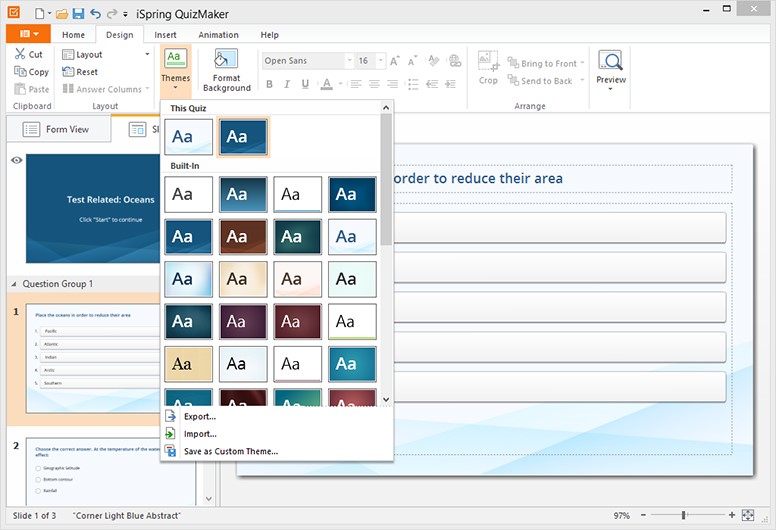
Task: Click the Fit slide to window icon
Action: click(x=748, y=515)
